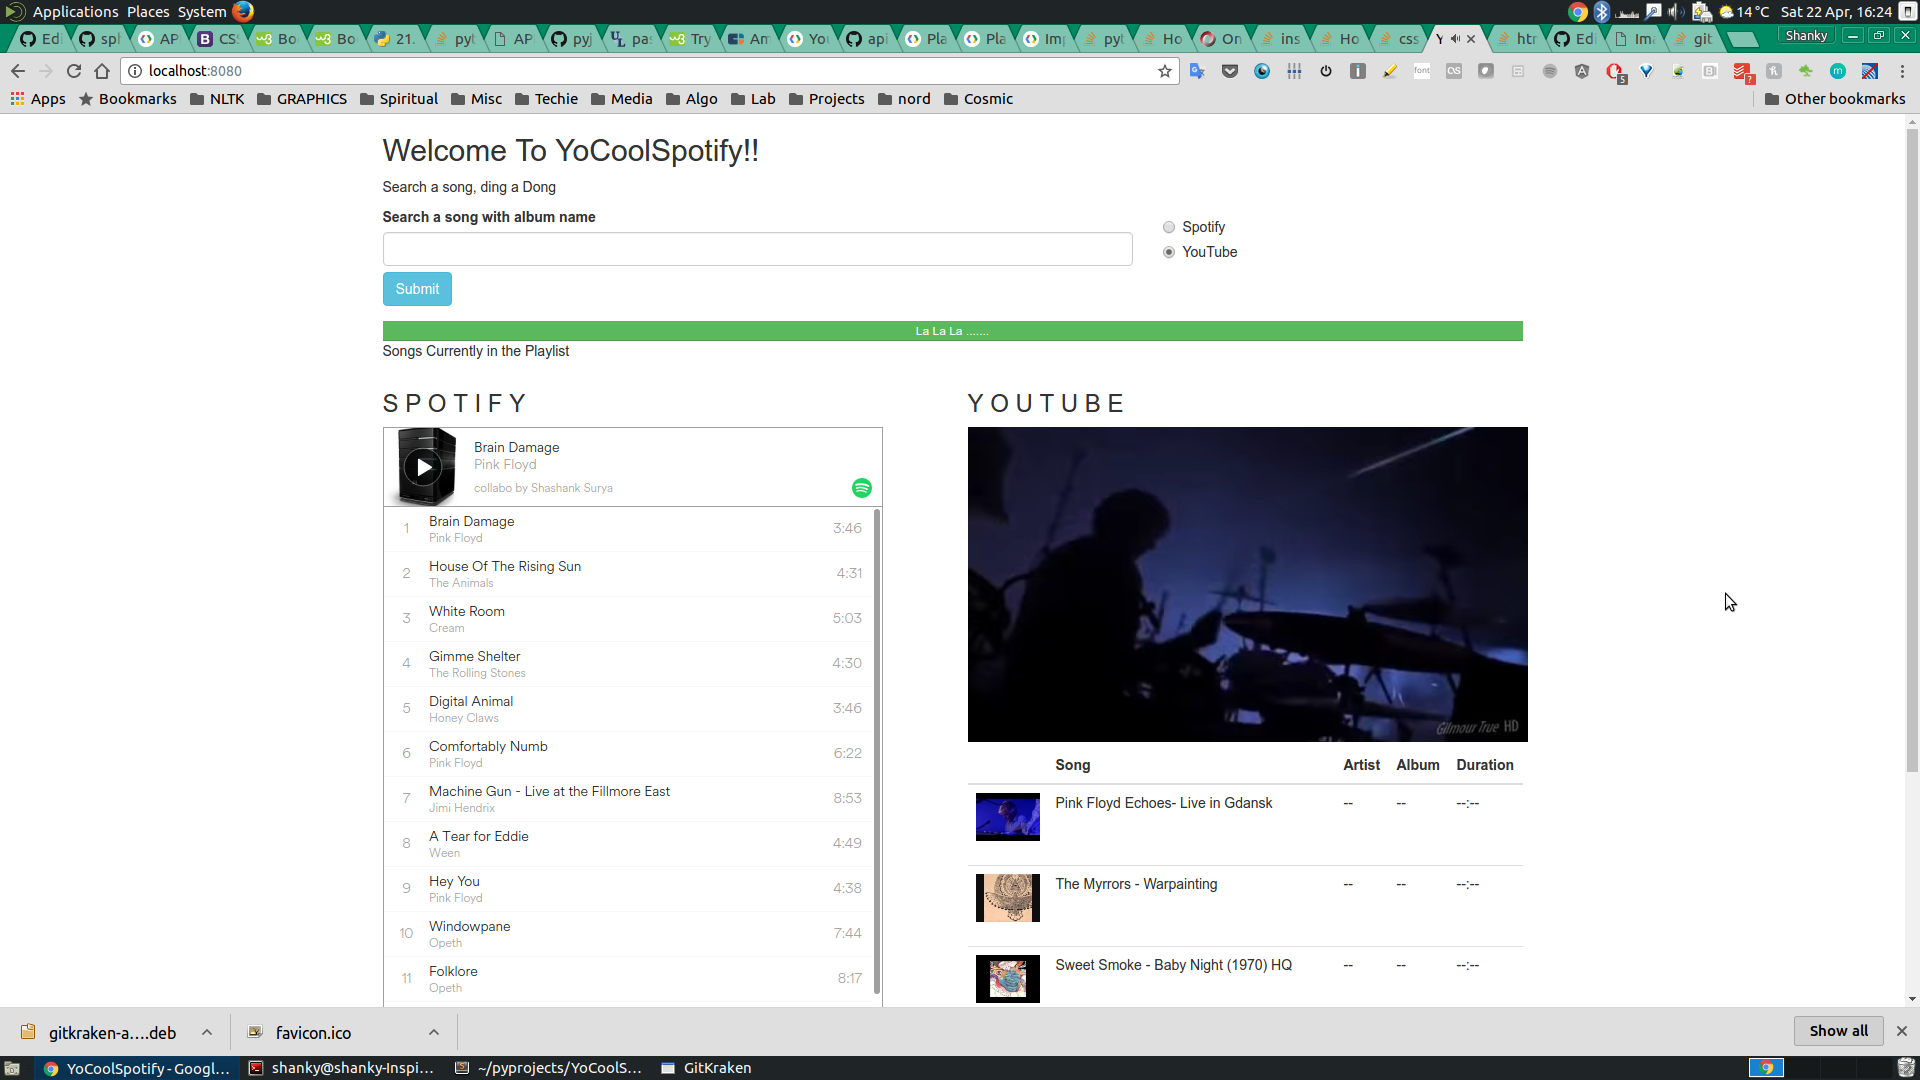This screenshot has width=1920, height=1080.
Task: Click the yellow highlighter extension icon
Action: (x=1390, y=71)
